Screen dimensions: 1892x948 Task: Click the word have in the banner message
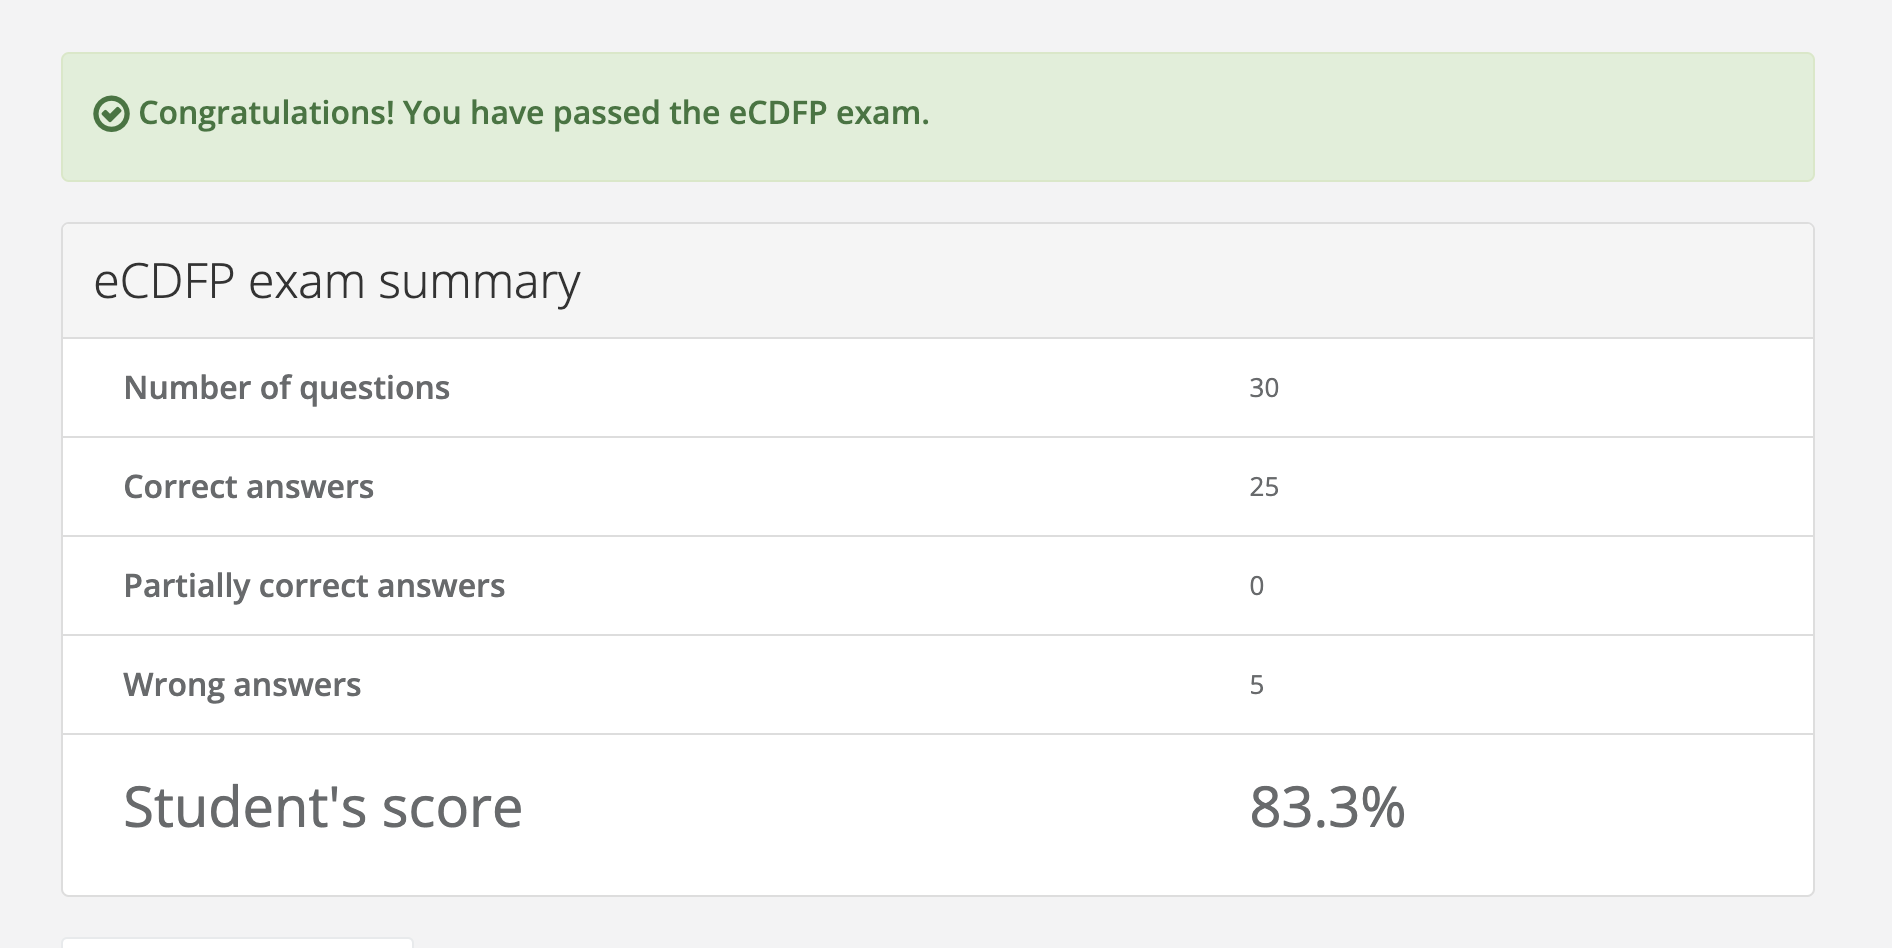click(507, 114)
